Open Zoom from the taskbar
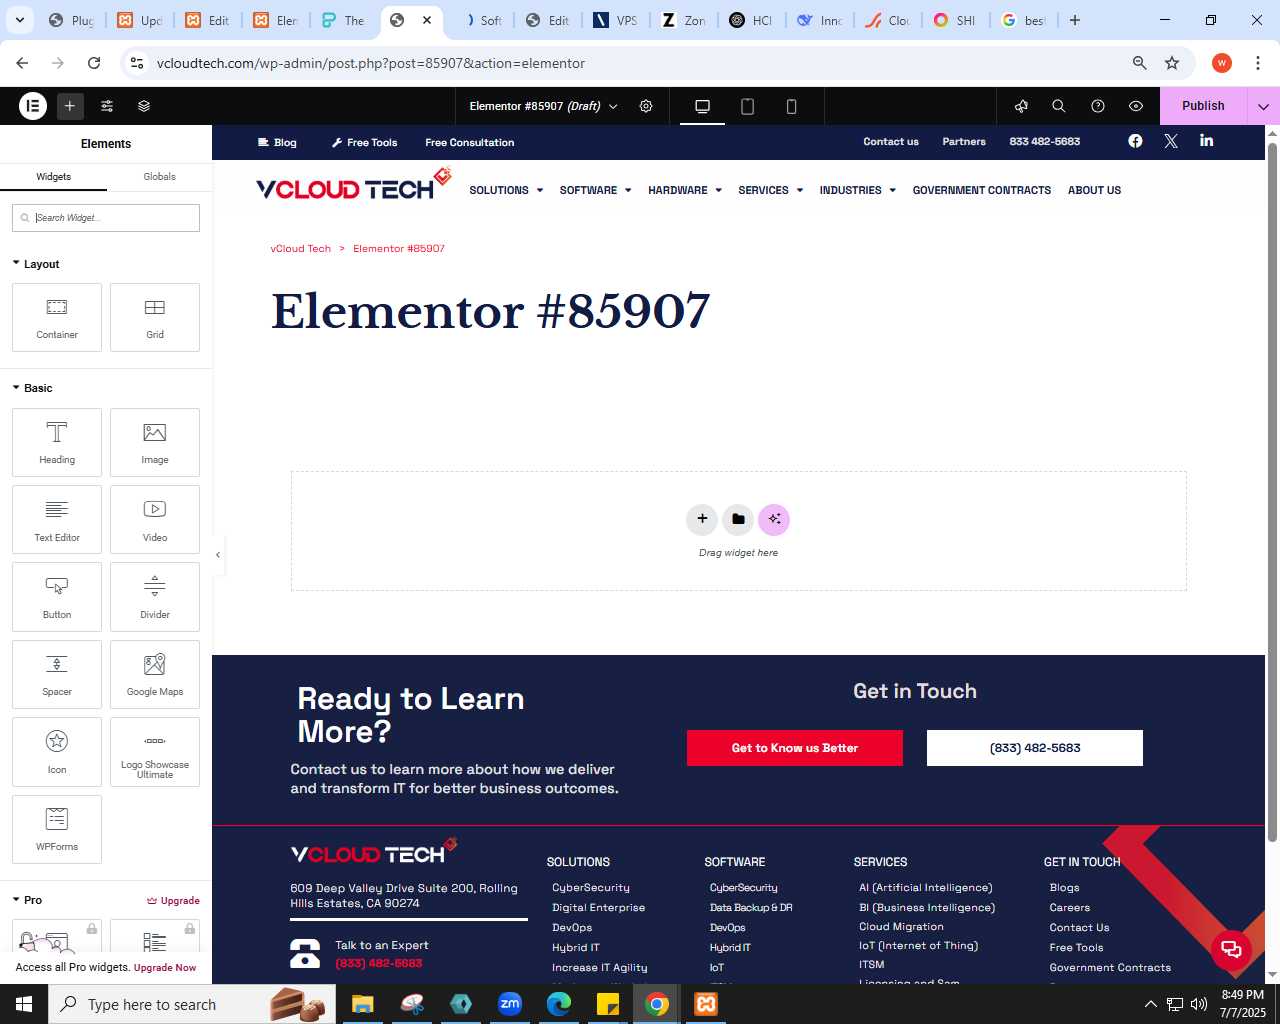 click(510, 1004)
